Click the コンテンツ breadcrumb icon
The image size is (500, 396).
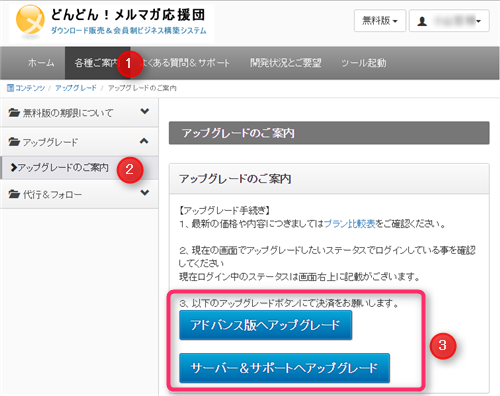(x=10, y=88)
